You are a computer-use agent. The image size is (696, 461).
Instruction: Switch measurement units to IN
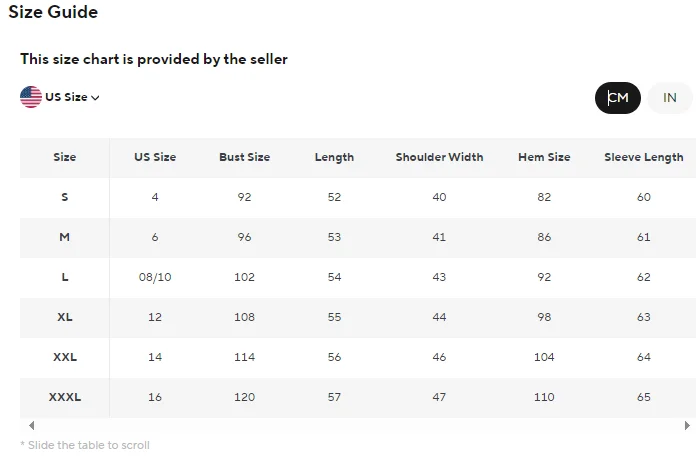pyautogui.click(x=670, y=98)
